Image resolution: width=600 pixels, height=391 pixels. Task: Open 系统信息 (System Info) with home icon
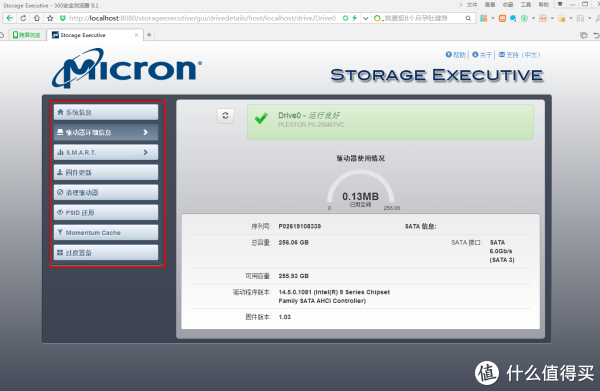click(106, 112)
